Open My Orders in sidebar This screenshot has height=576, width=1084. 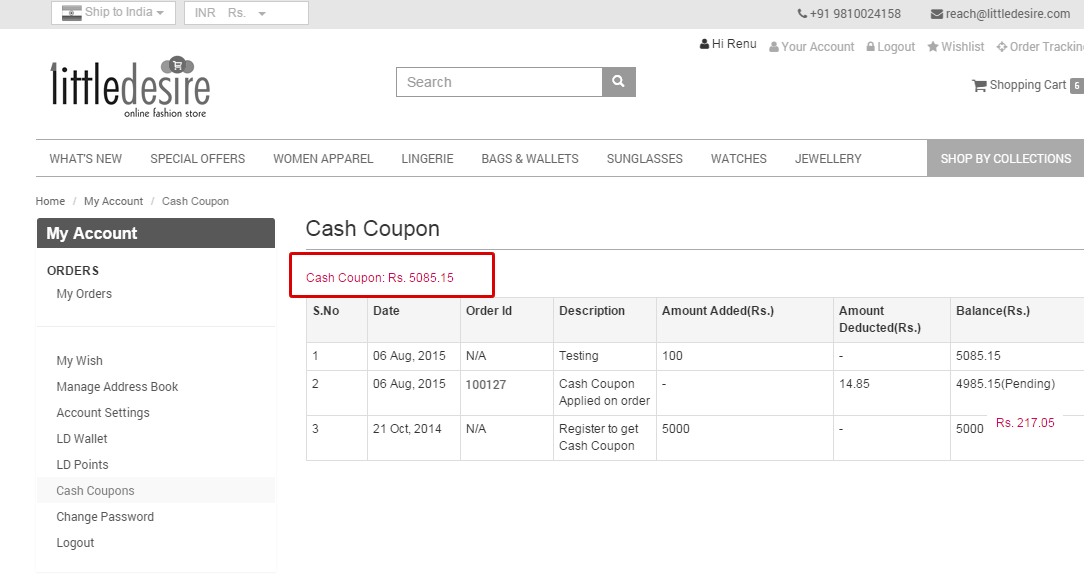[84, 294]
